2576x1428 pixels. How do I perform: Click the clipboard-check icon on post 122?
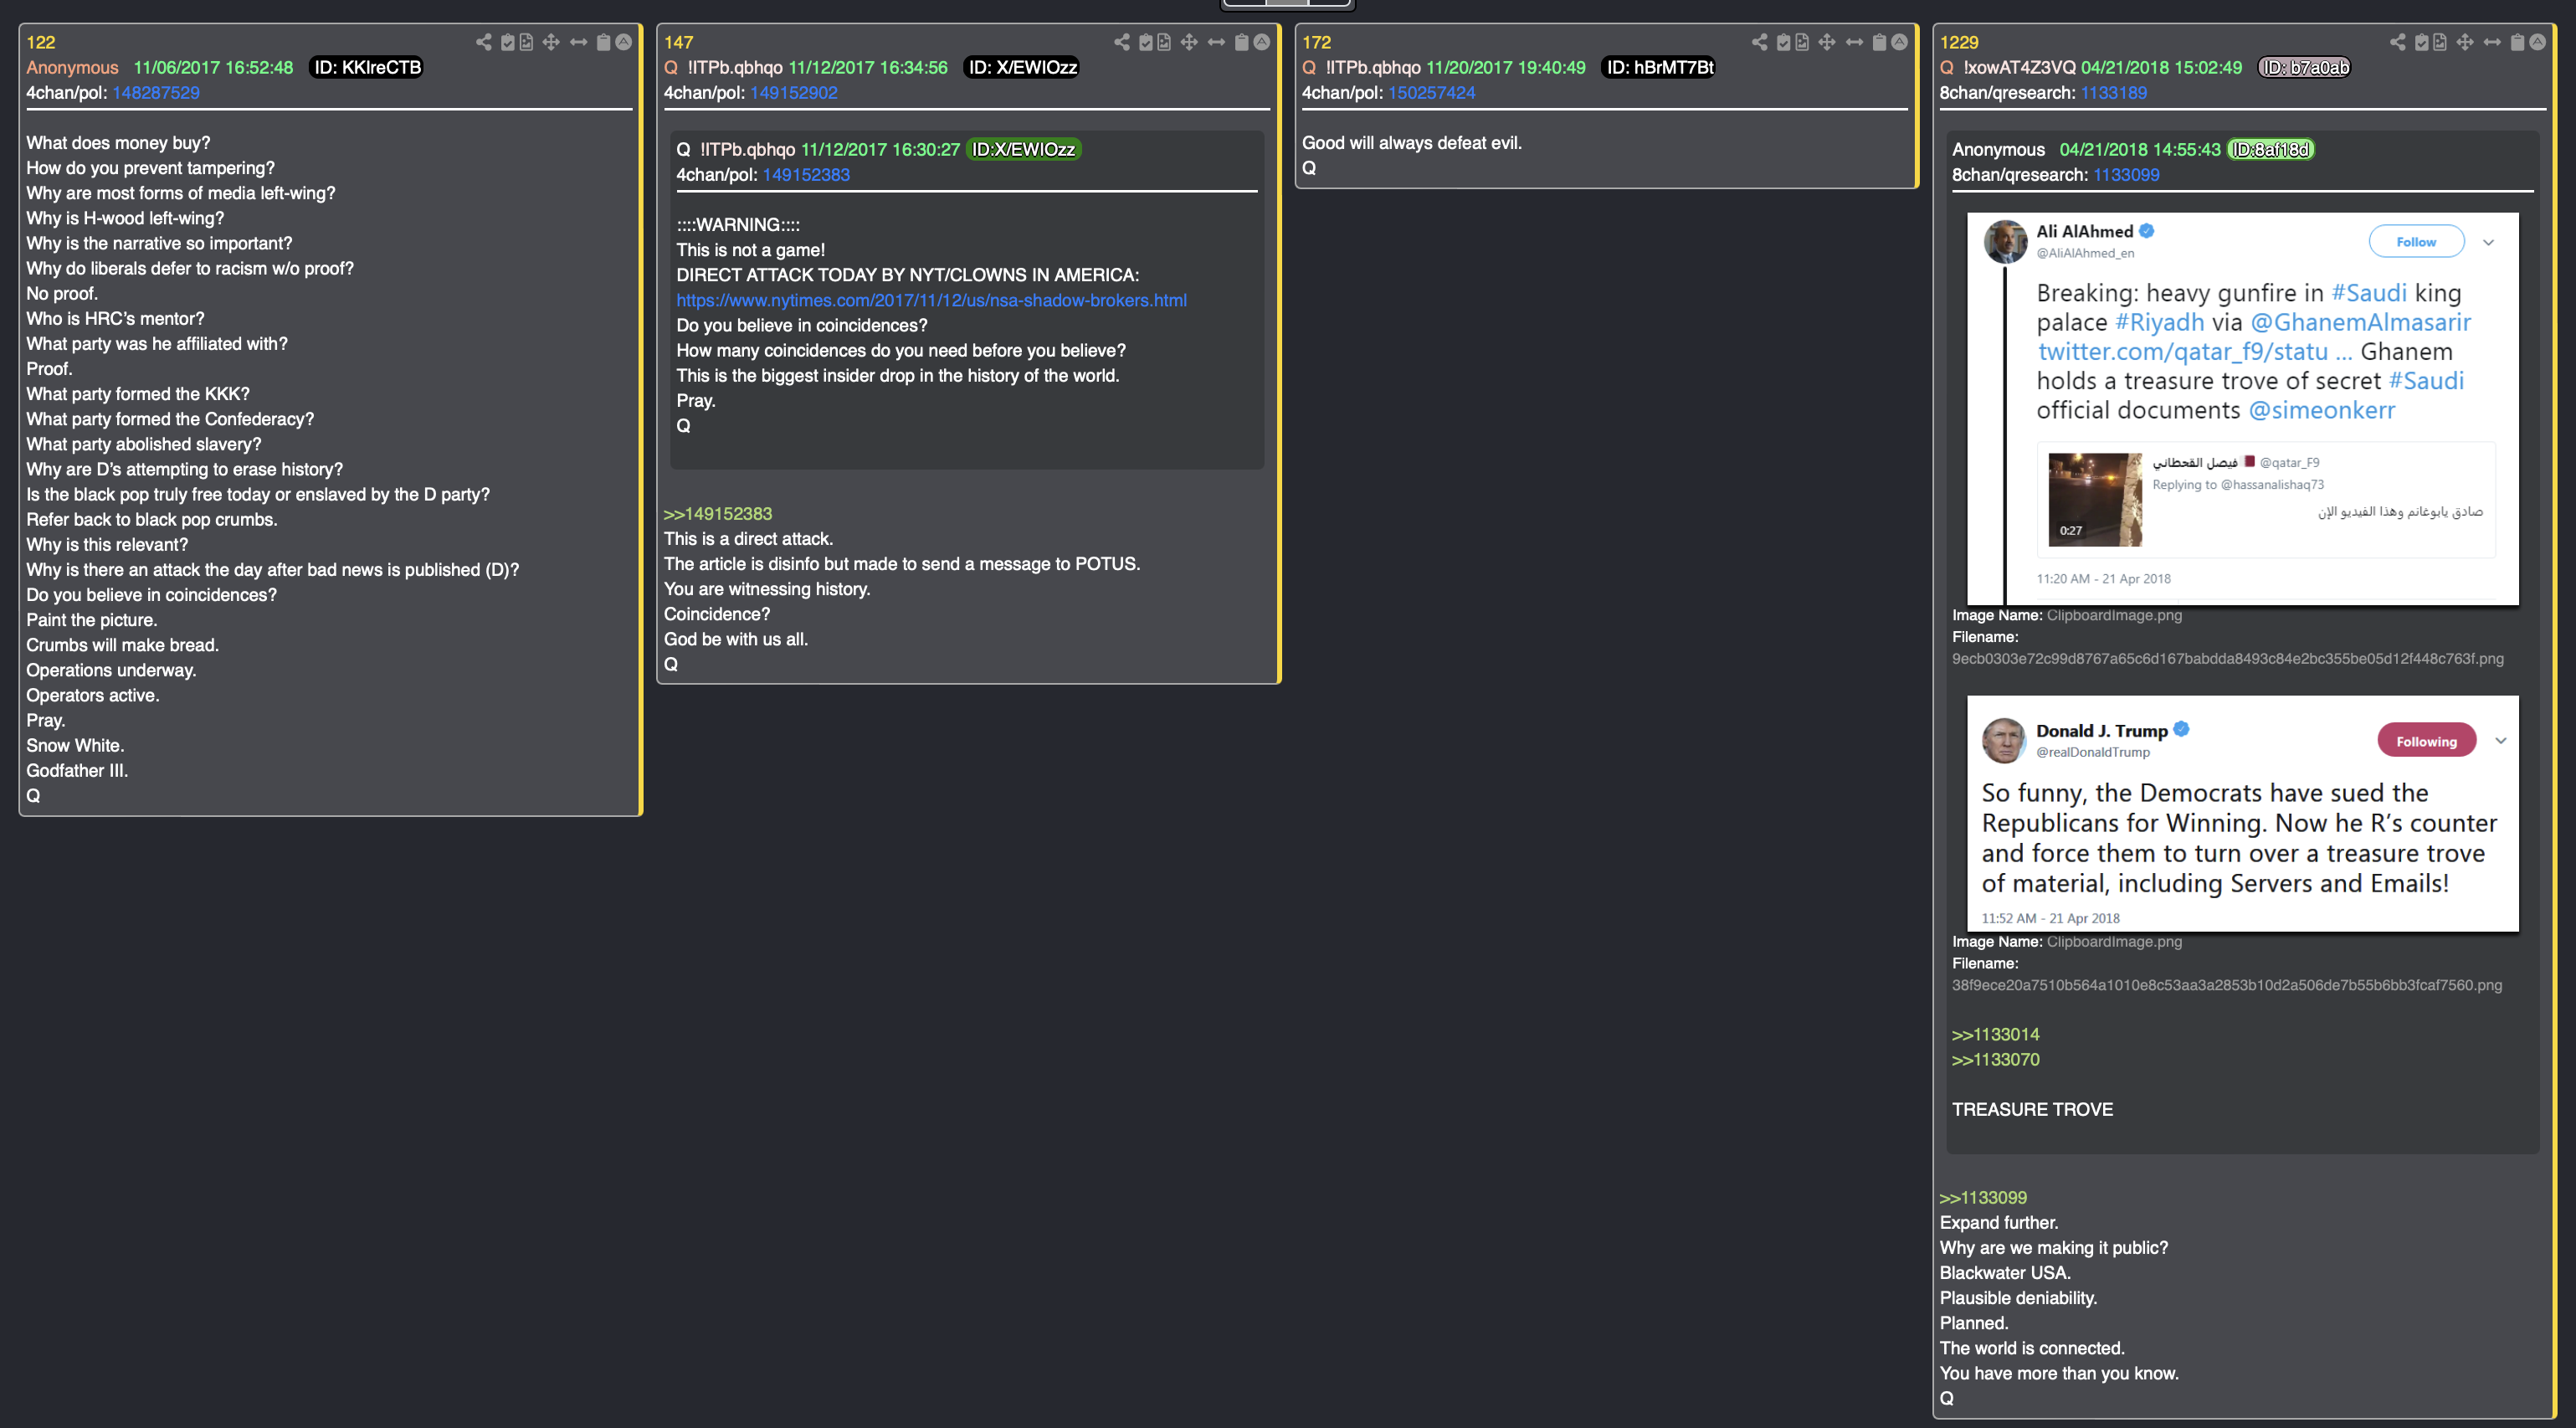(x=507, y=42)
